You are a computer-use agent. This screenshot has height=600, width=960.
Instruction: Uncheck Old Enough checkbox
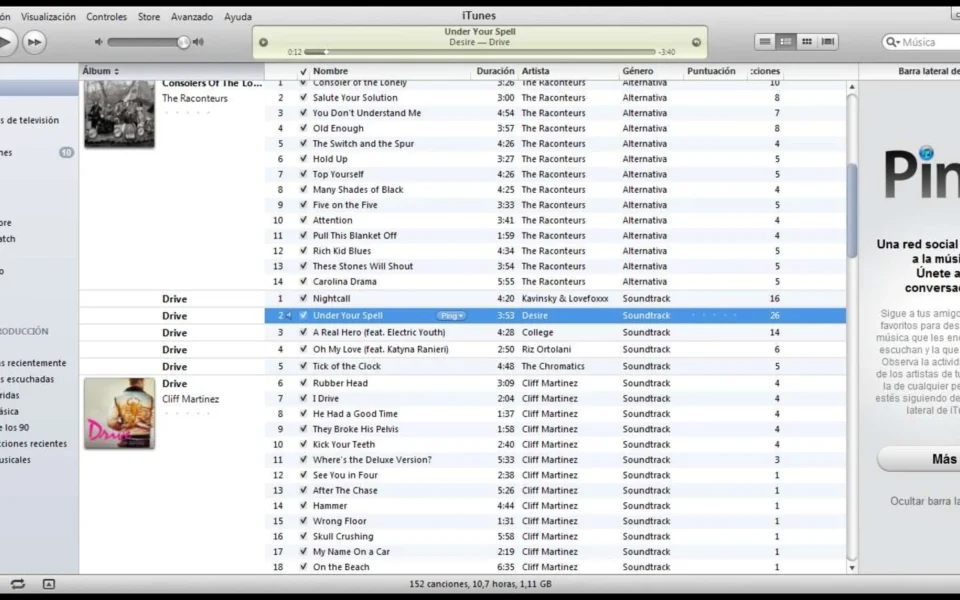303,128
